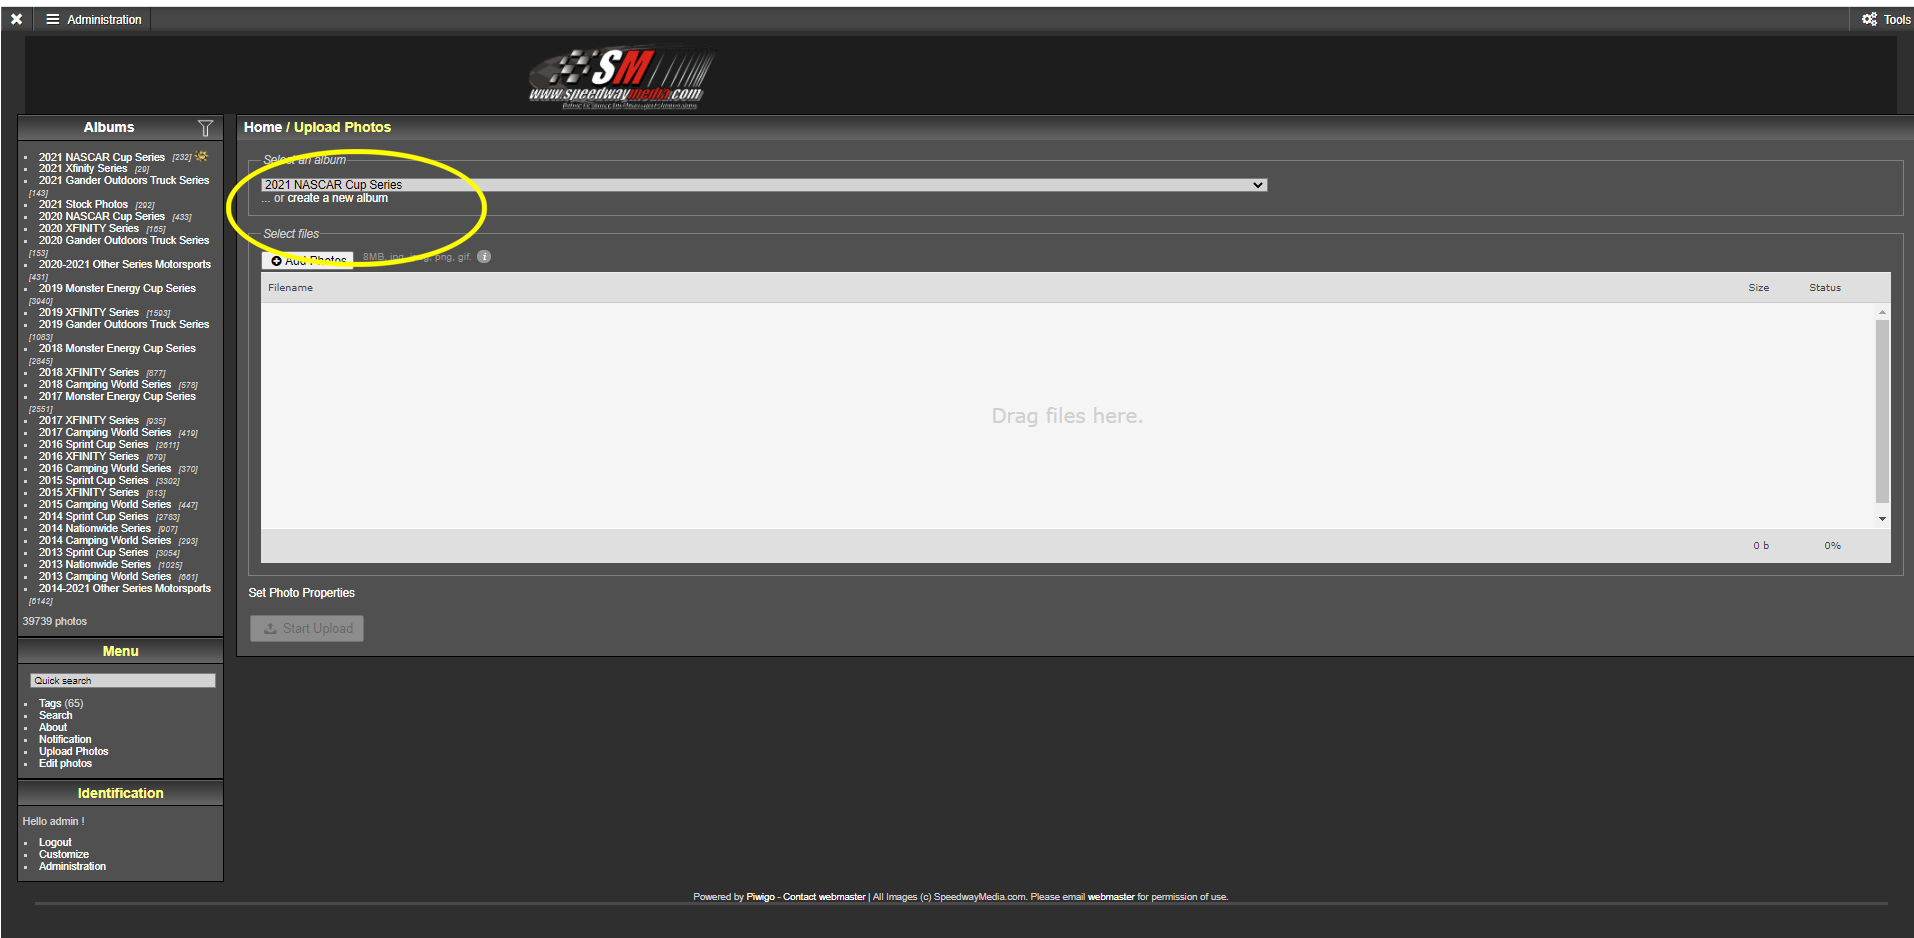Open Tags in the Menu panel
1914x938 pixels.
click(50, 703)
